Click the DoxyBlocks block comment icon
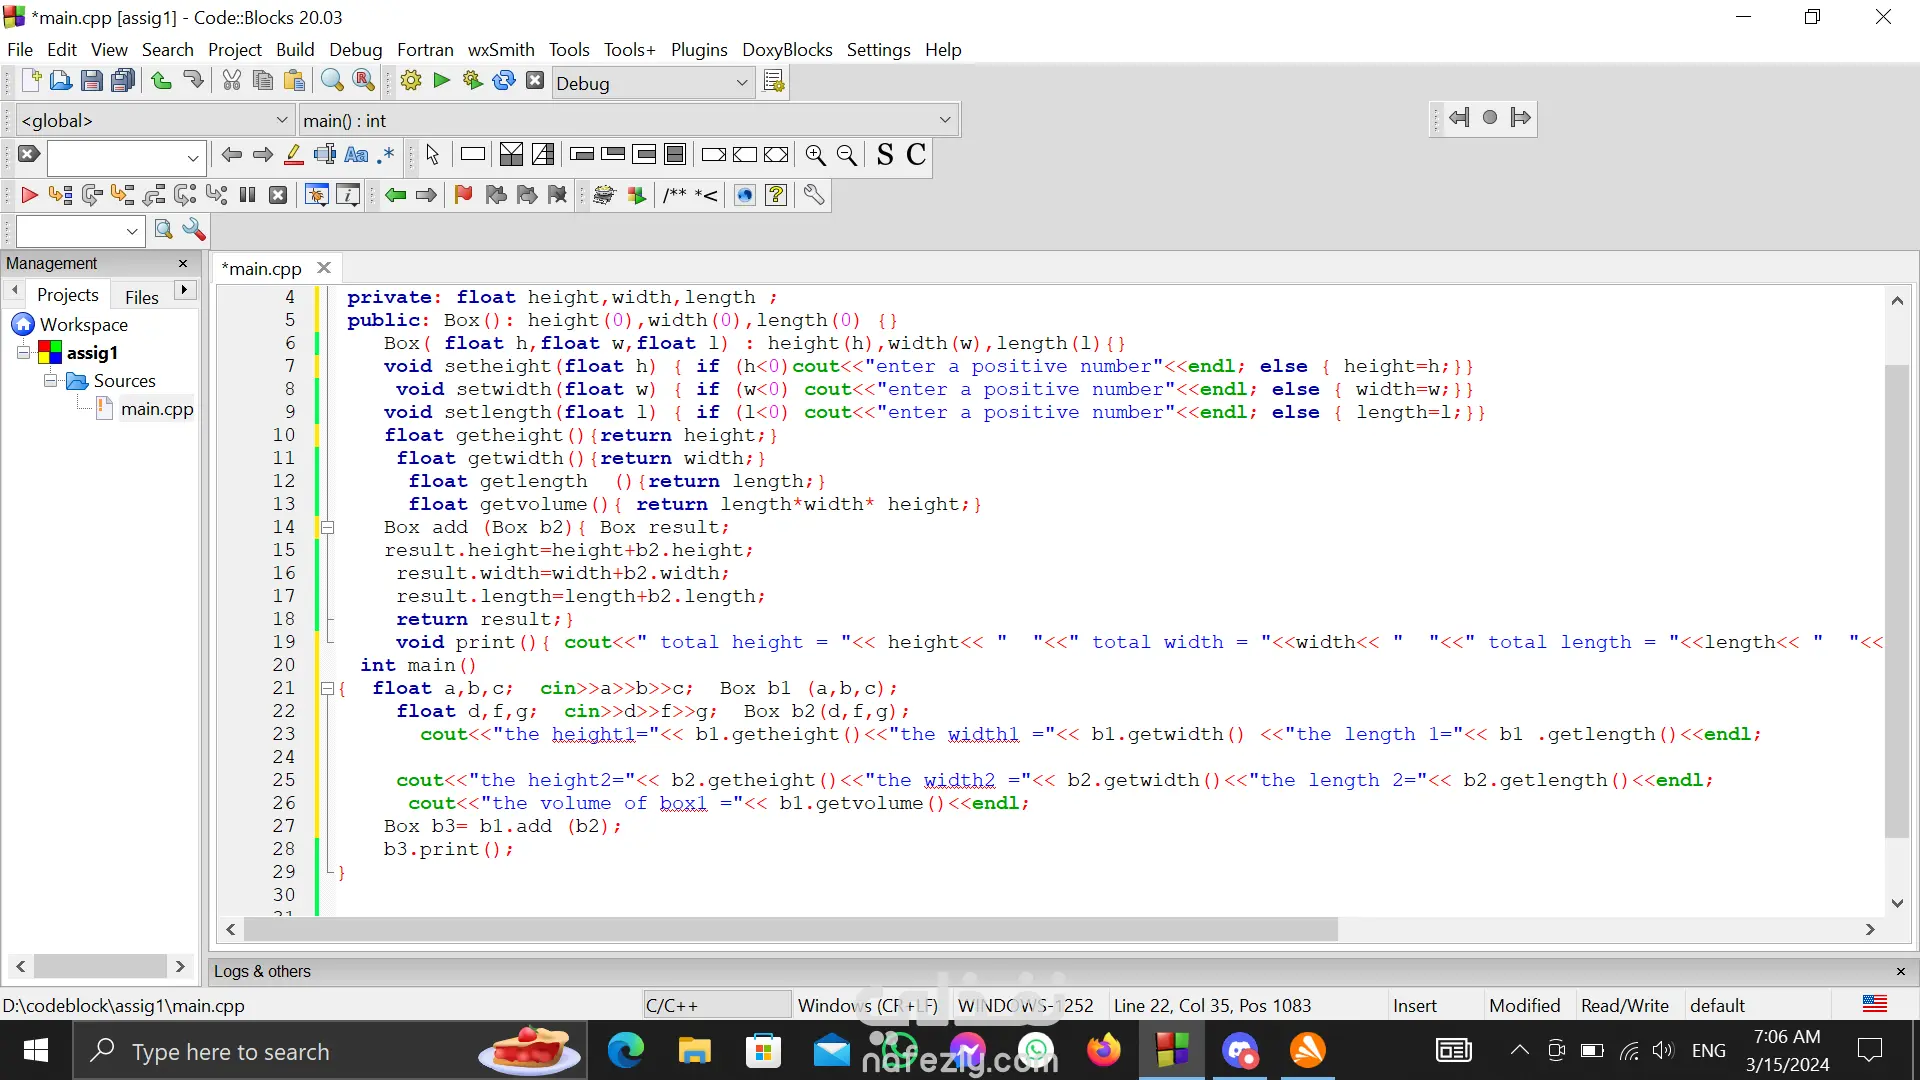The height and width of the screenshot is (1080, 1920). coord(675,196)
